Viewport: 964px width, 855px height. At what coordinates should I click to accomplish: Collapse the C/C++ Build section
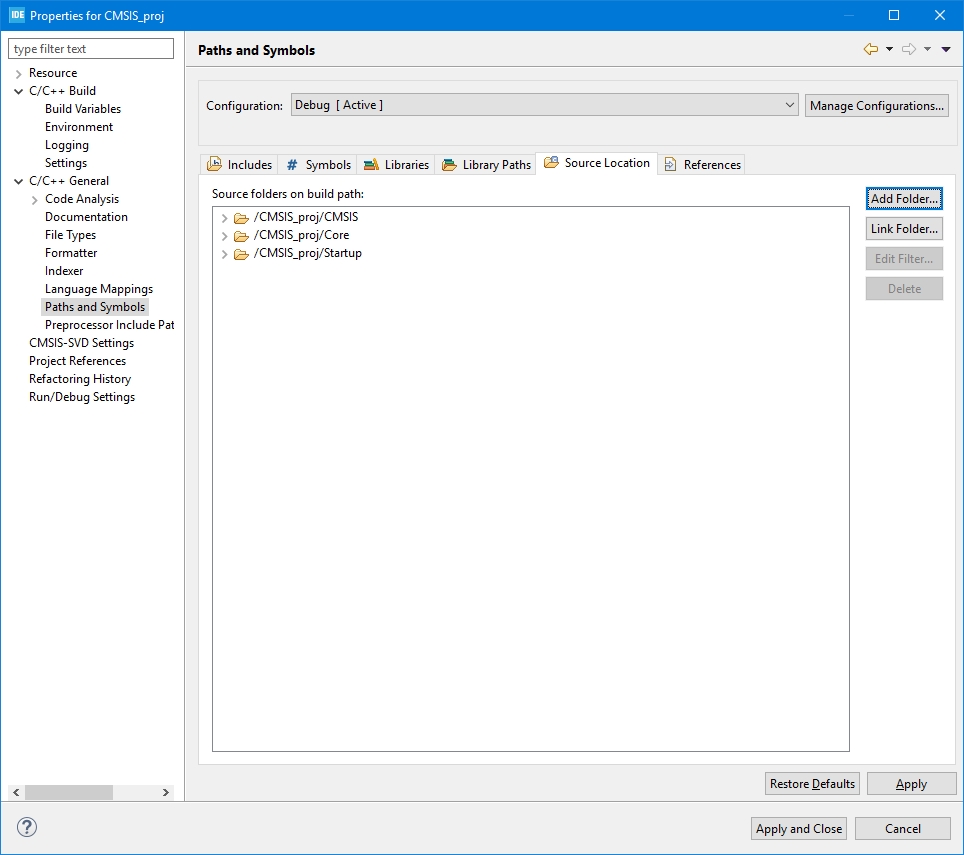(18, 91)
